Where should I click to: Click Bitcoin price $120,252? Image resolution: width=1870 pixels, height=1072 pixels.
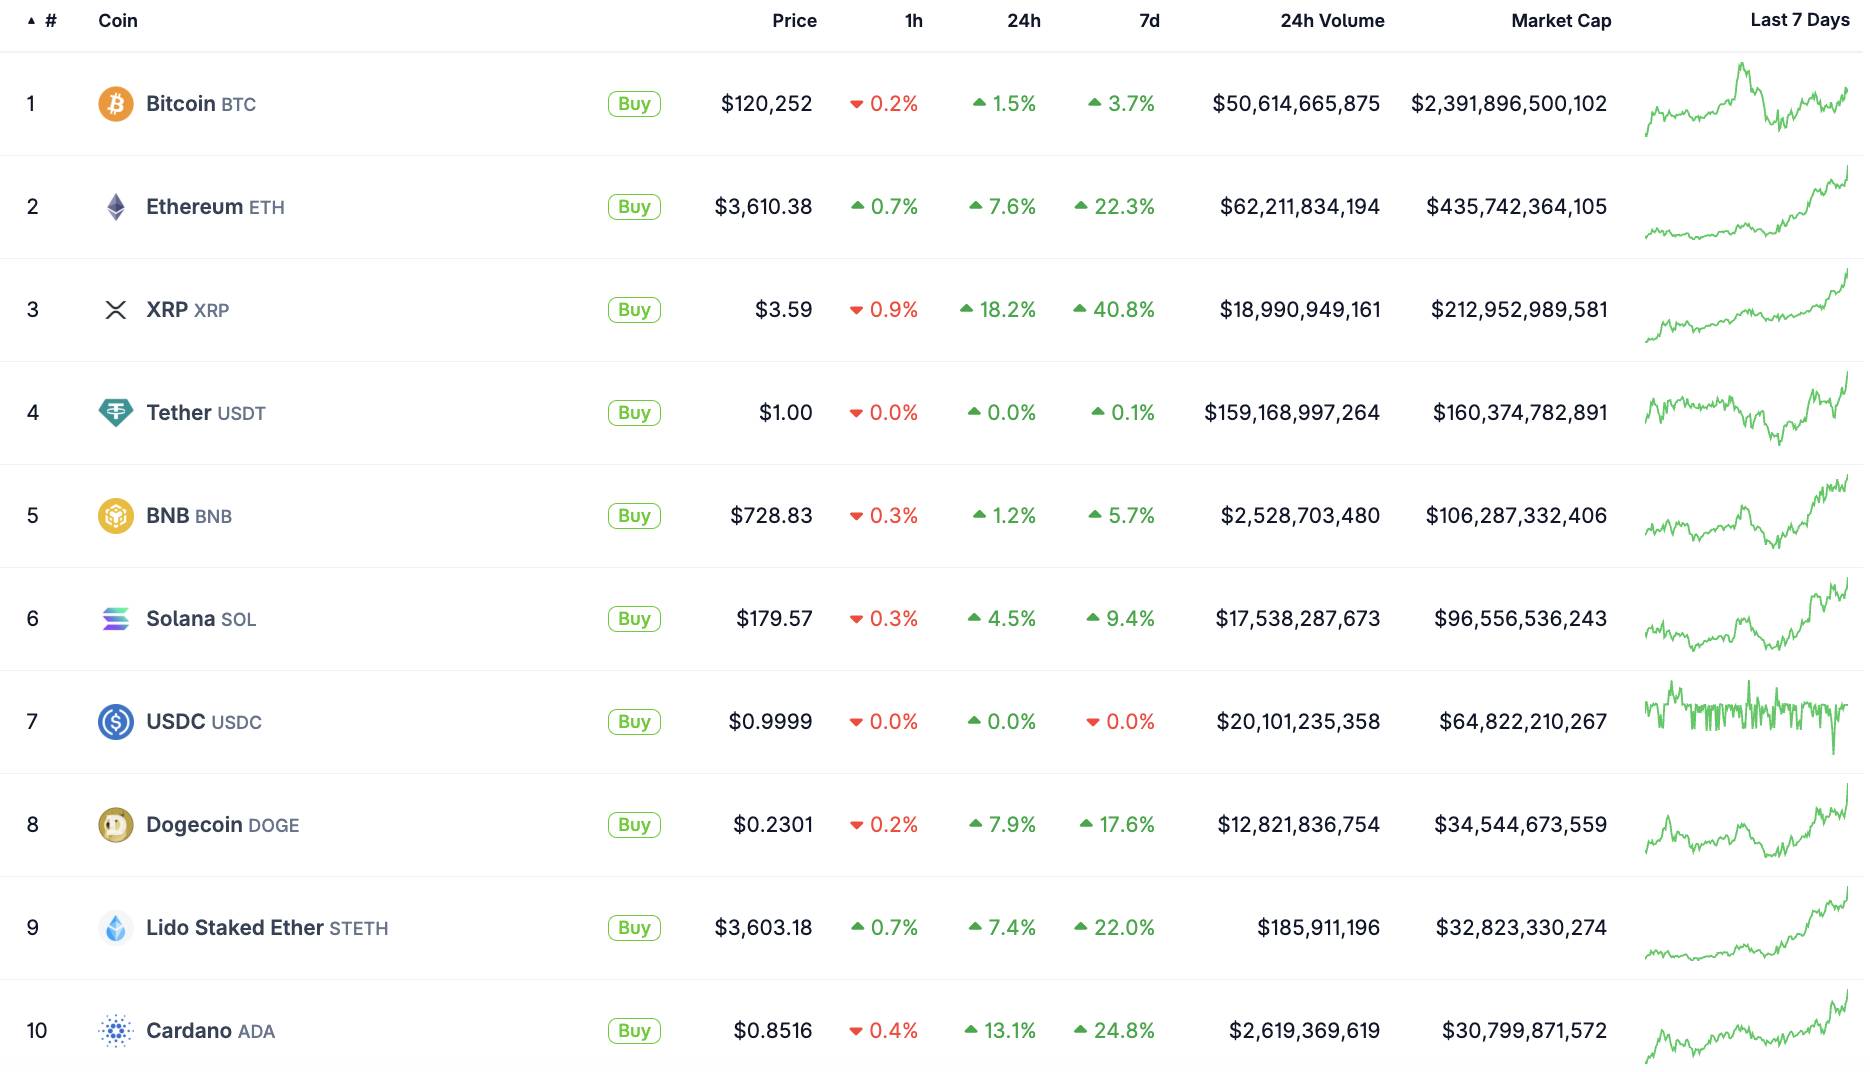(766, 104)
